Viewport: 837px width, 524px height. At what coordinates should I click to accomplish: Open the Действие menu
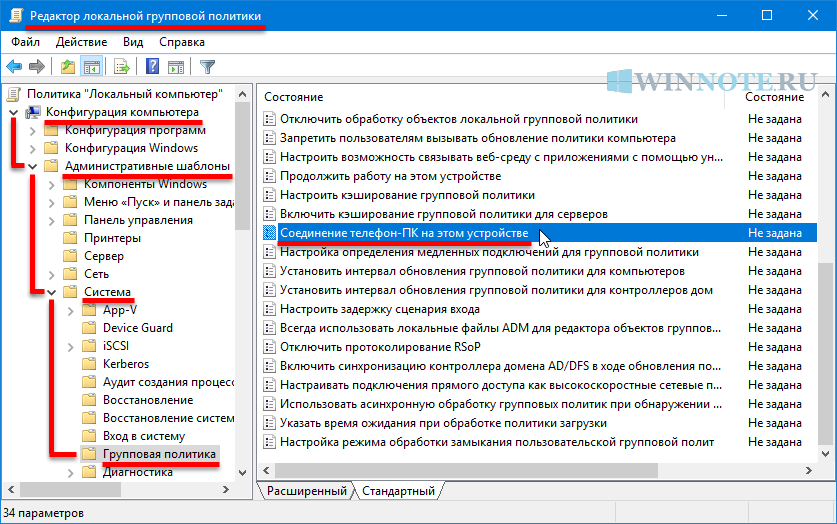[81, 42]
